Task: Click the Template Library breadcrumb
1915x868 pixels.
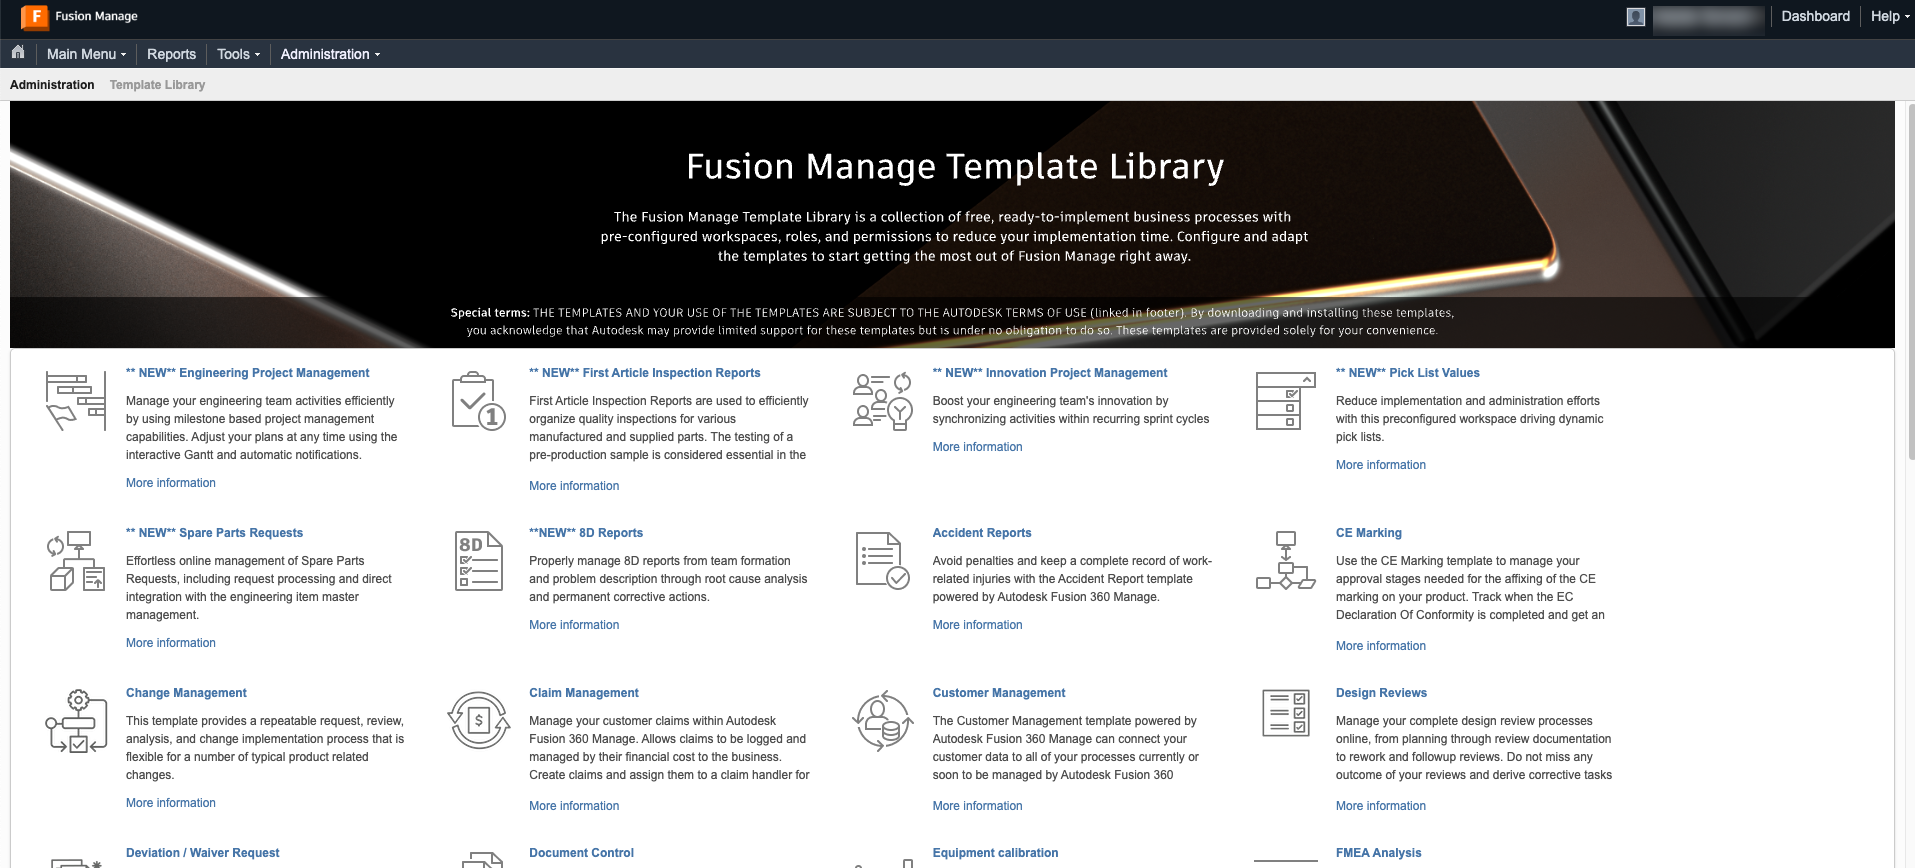Action: point(157,85)
